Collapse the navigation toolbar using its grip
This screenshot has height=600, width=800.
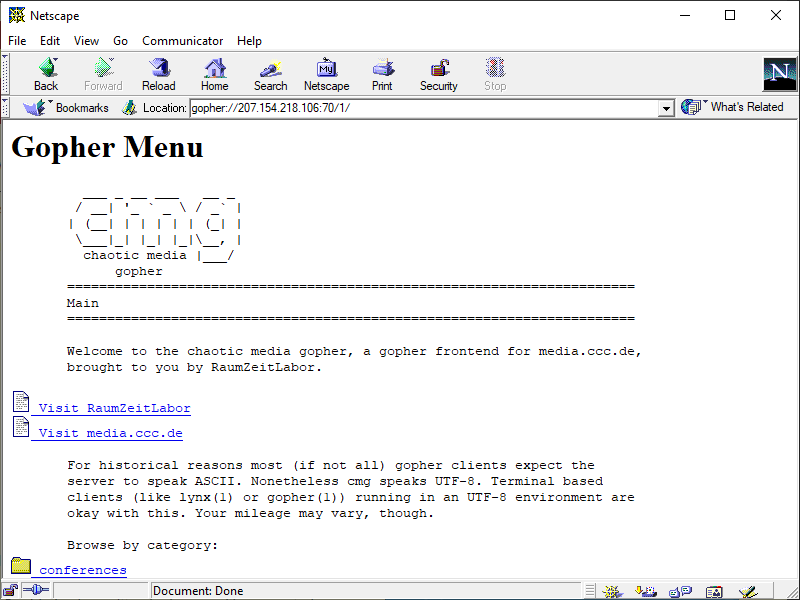5,74
